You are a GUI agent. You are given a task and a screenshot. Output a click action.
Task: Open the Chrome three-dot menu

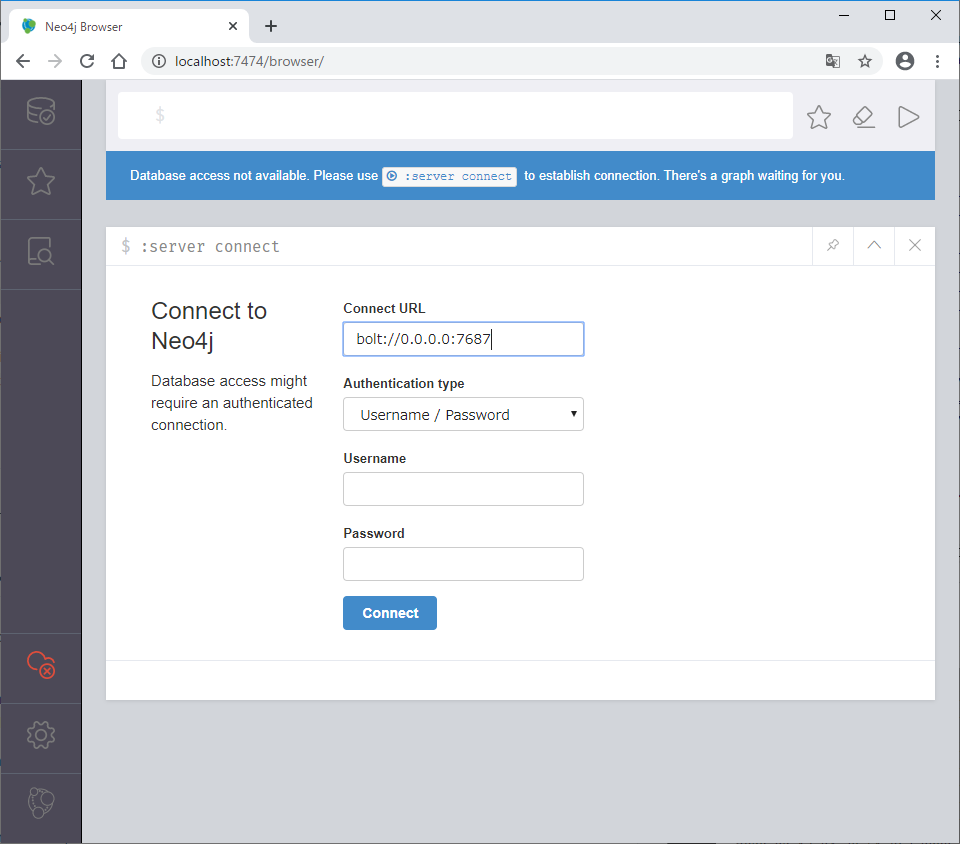pos(937,61)
